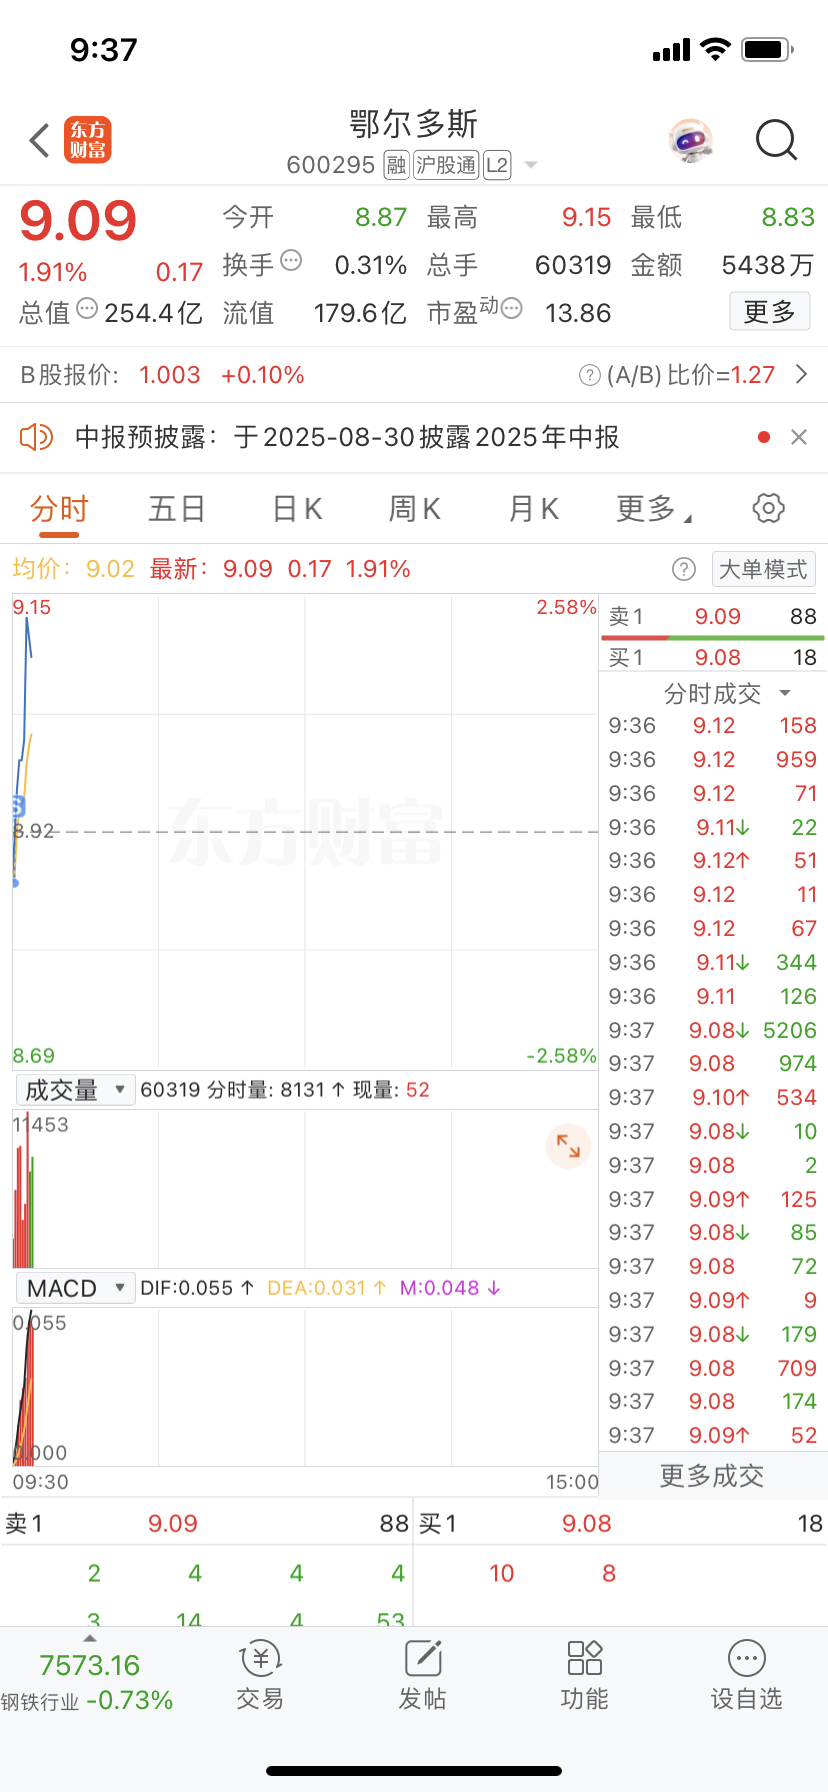828x1792 pixels.
Task: Tap the search magnifier icon
Action: click(777, 141)
